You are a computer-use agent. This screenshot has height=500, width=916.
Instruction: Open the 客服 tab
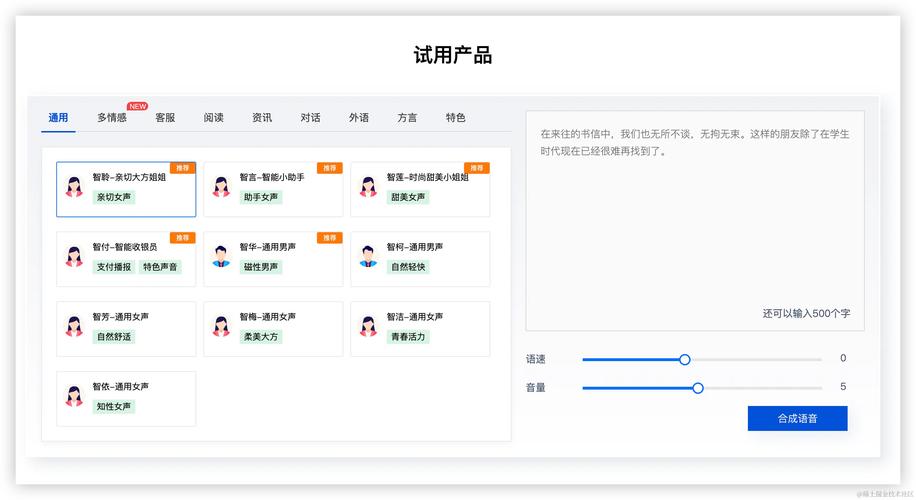165,118
